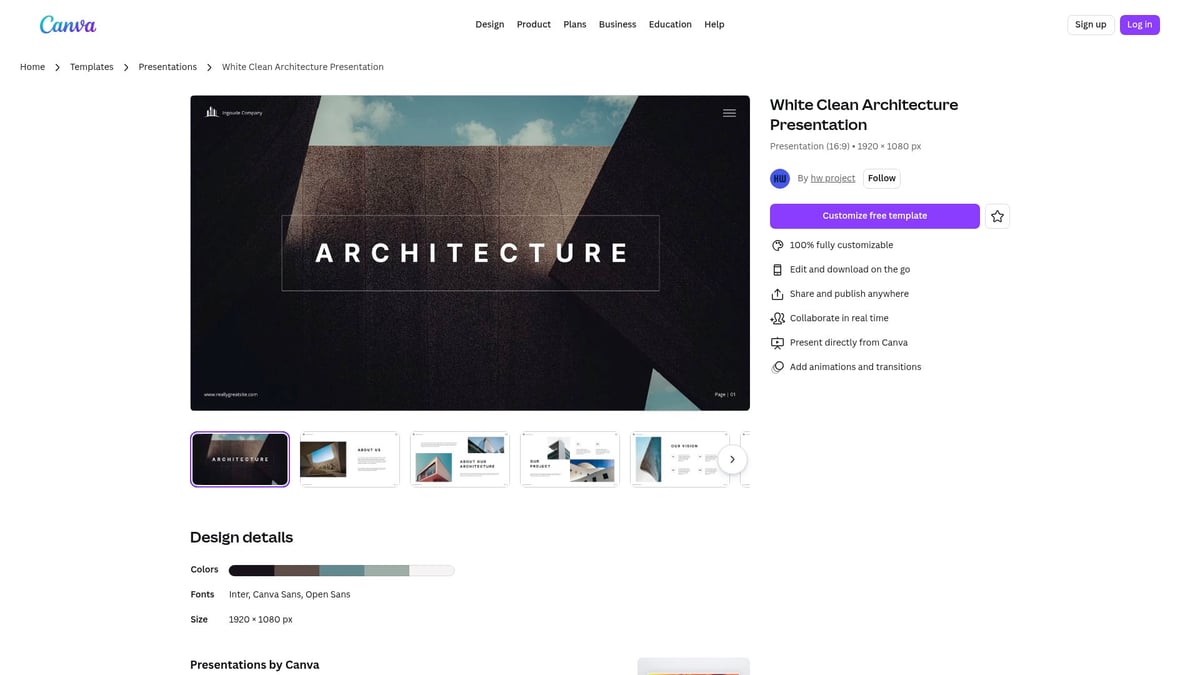Click Customize free template

[x=874, y=215]
